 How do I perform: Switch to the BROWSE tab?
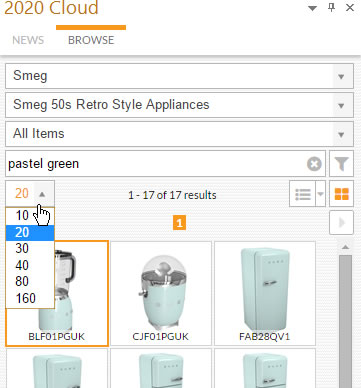coord(91,40)
